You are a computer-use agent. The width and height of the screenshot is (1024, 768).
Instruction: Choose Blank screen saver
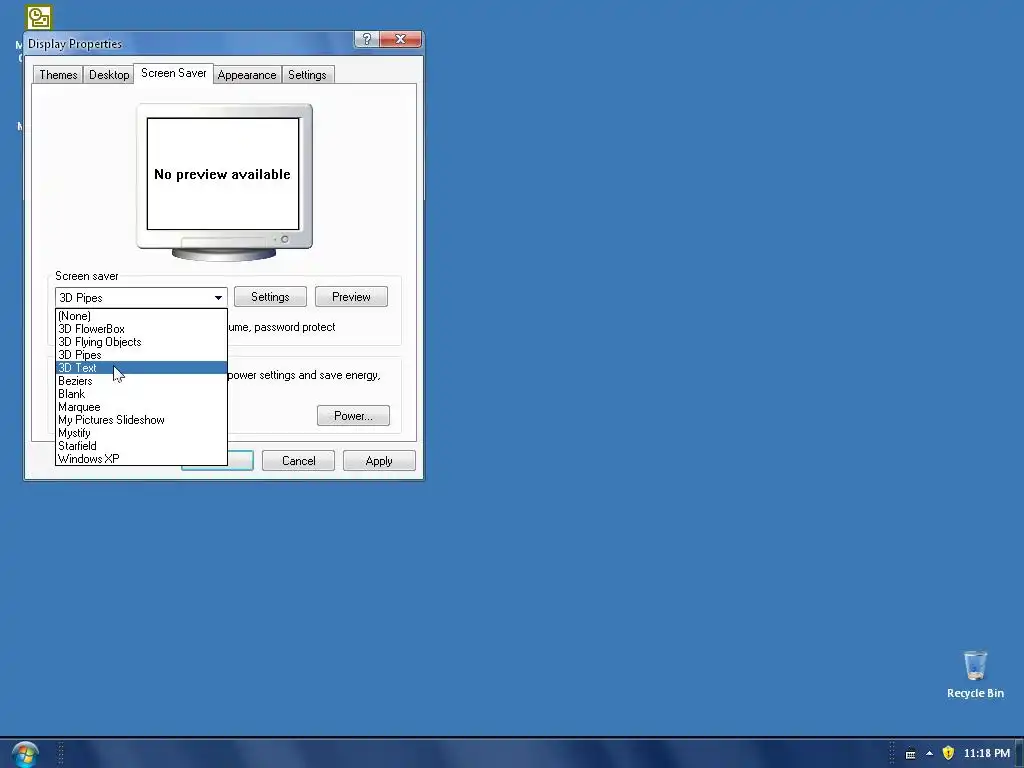click(141, 394)
